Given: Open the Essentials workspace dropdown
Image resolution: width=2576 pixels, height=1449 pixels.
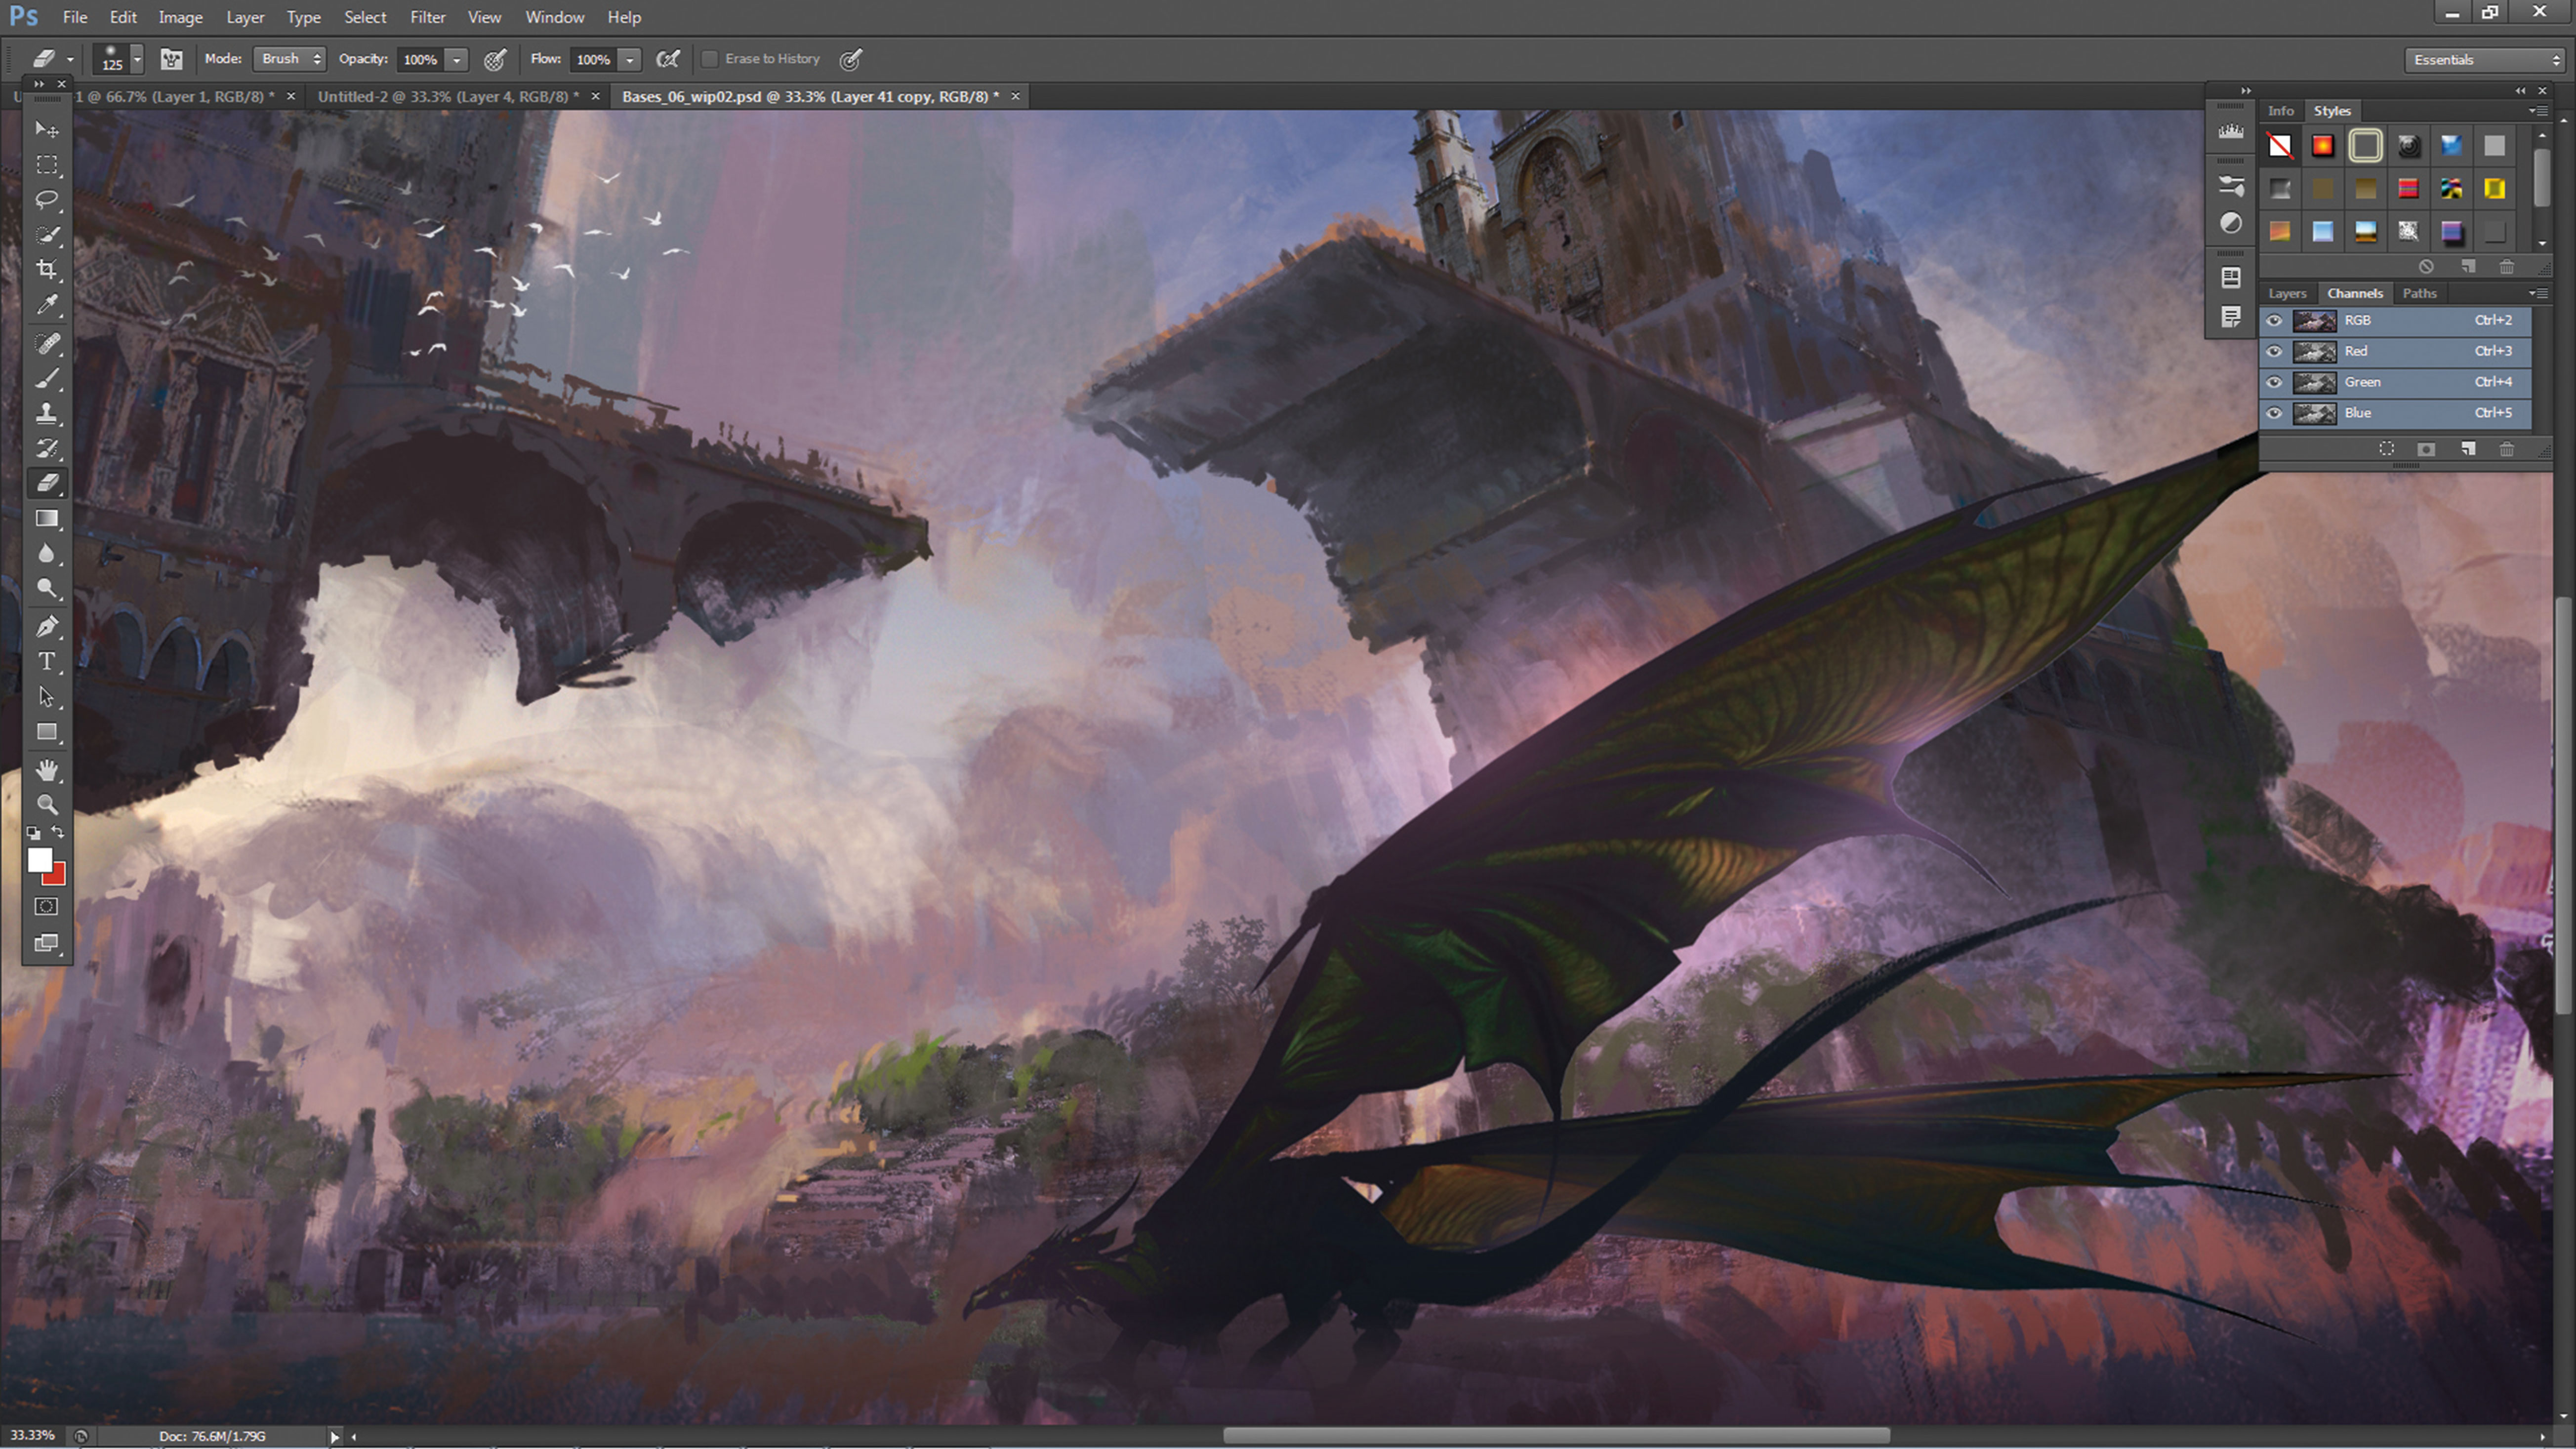Looking at the screenshot, I should click(x=2484, y=60).
